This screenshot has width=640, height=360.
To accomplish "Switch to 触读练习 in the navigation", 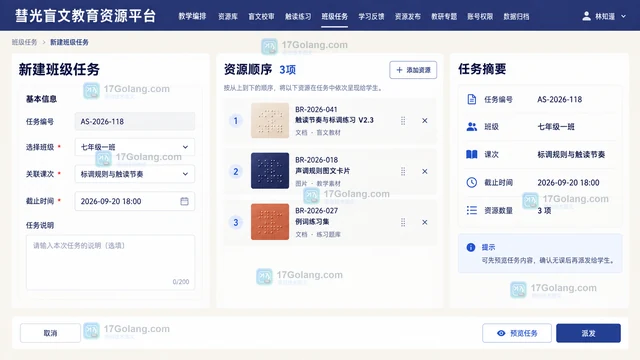I will point(298,16).
